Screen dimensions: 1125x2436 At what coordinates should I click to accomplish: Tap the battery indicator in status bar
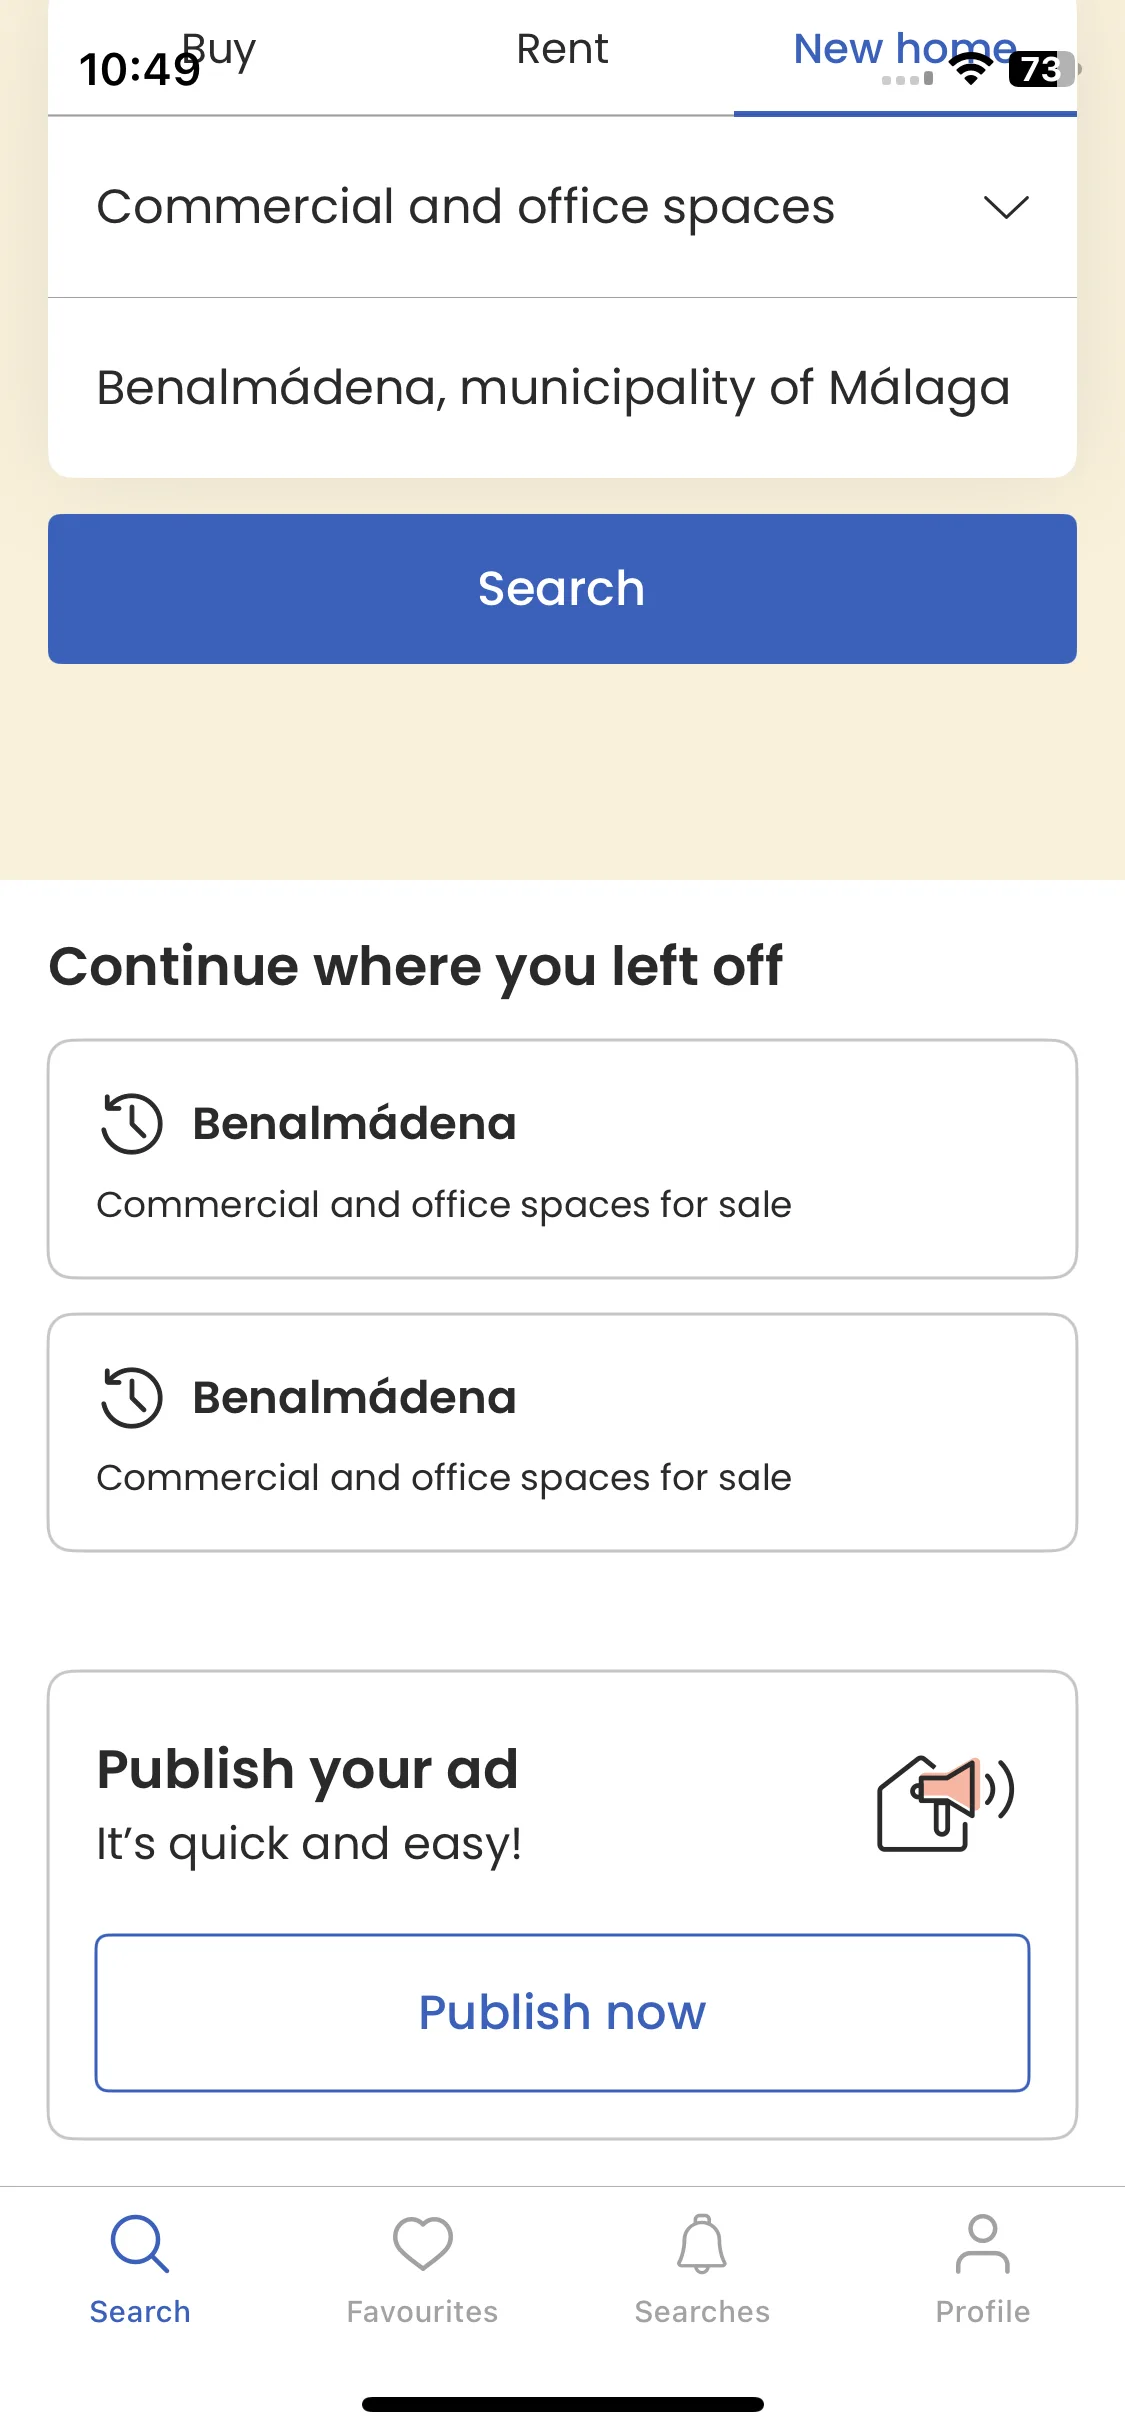click(1044, 69)
